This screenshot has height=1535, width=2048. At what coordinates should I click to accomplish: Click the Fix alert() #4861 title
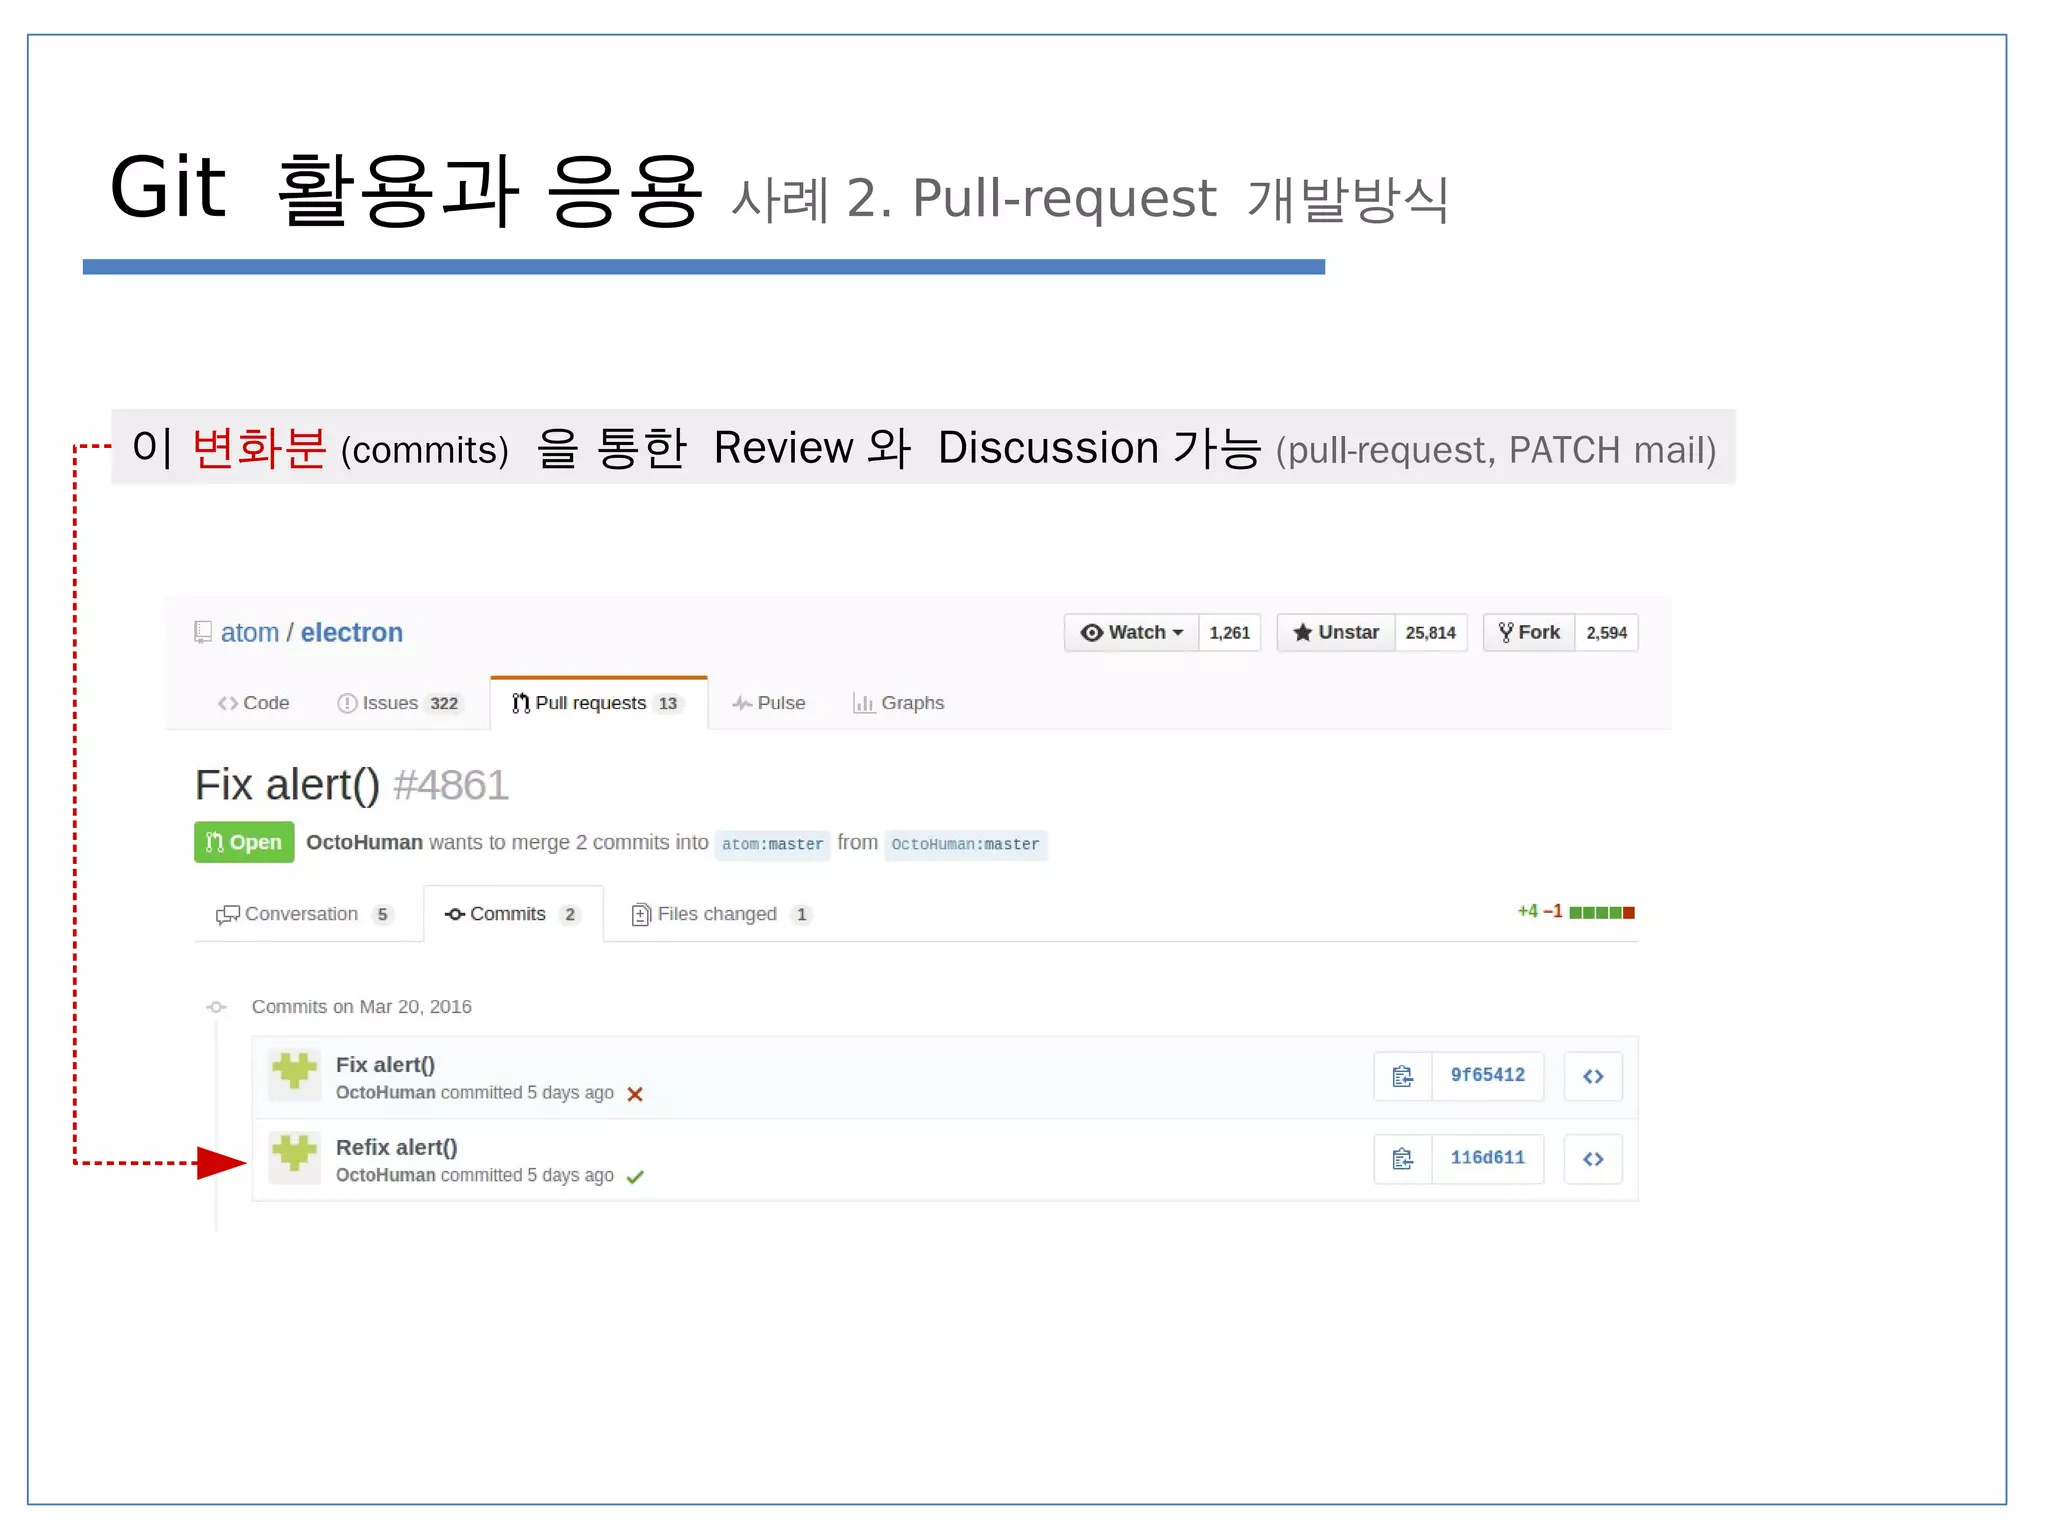click(352, 786)
